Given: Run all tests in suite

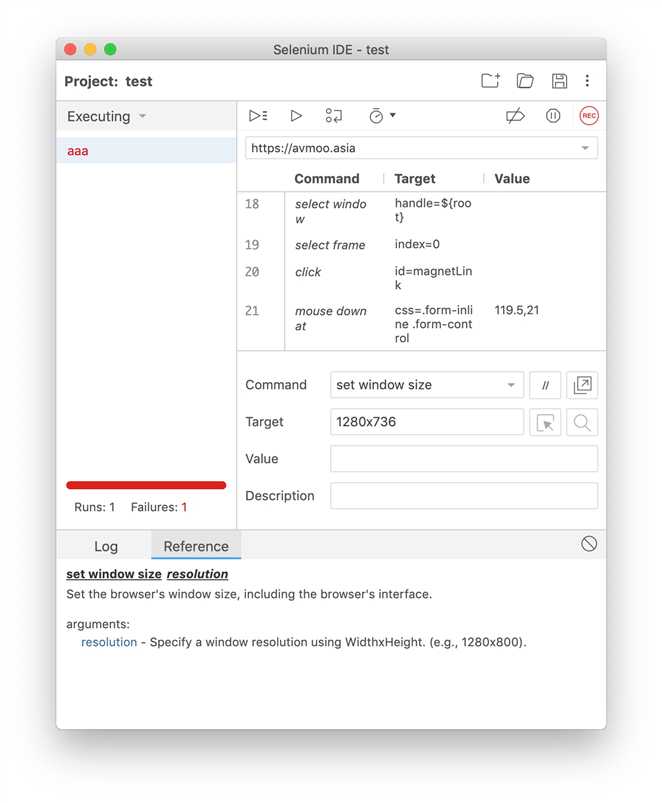Looking at the screenshot, I should click(258, 116).
